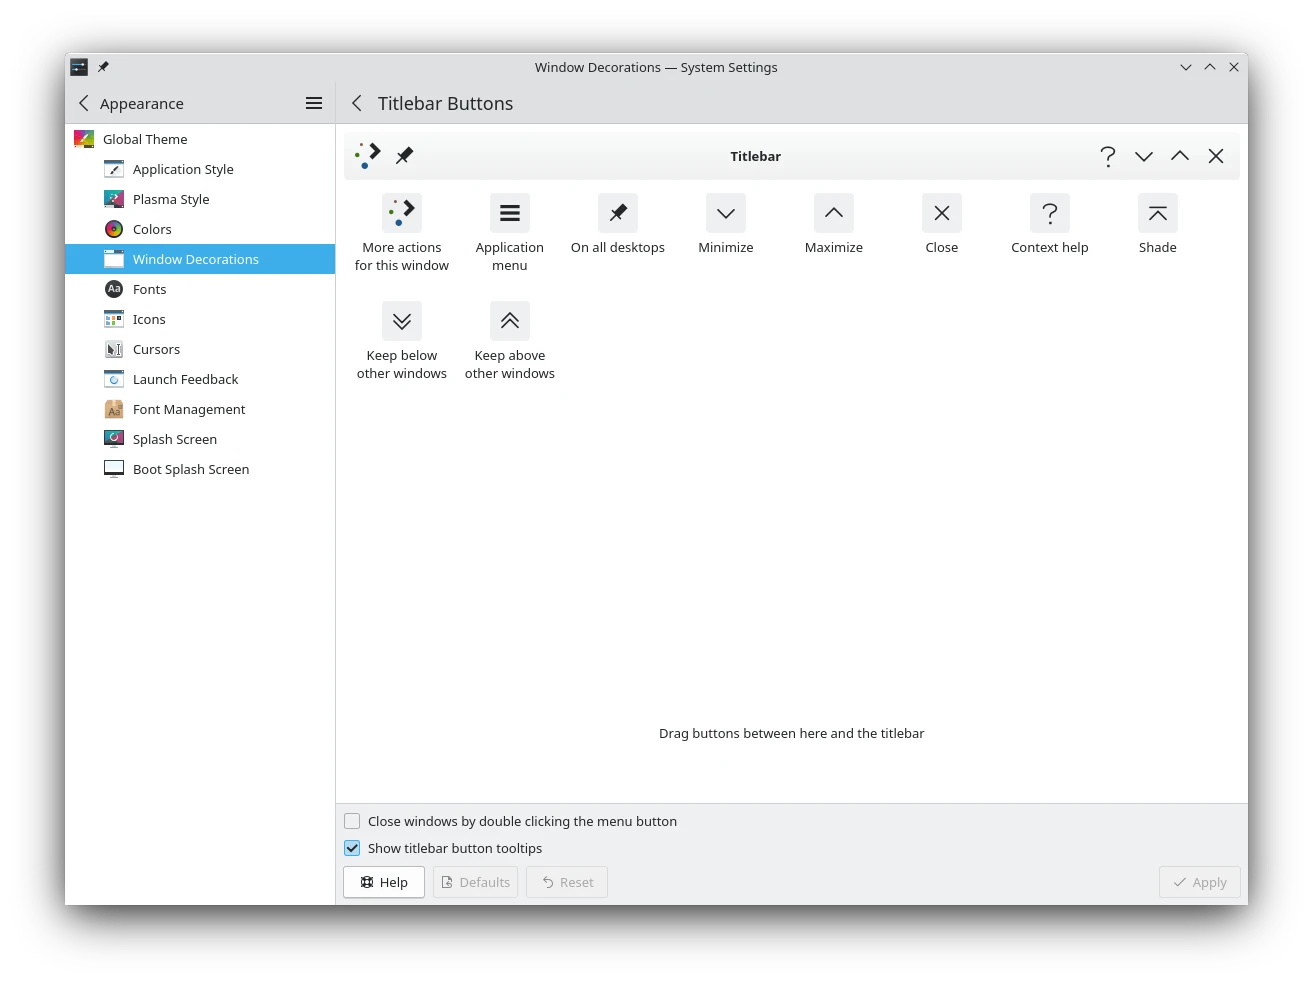The height and width of the screenshot is (982, 1313).
Task: Select the Keep above other windows icon
Action: click(509, 321)
